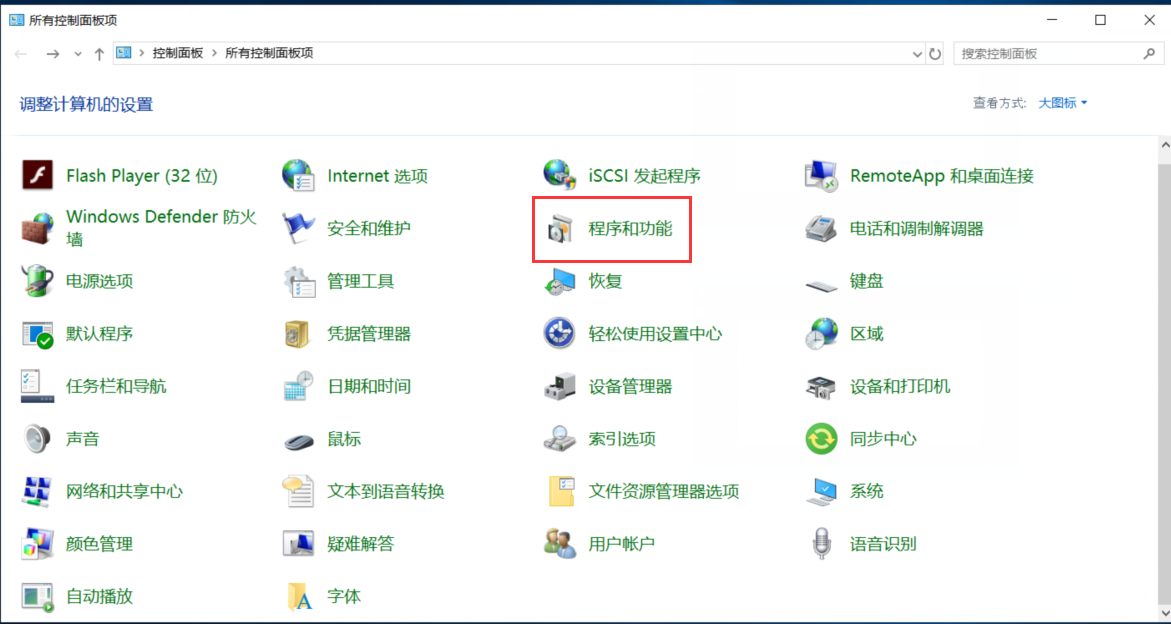Click the 轻松使用设置中心 icon
Image resolution: width=1171 pixels, height=624 pixels.
pos(560,334)
